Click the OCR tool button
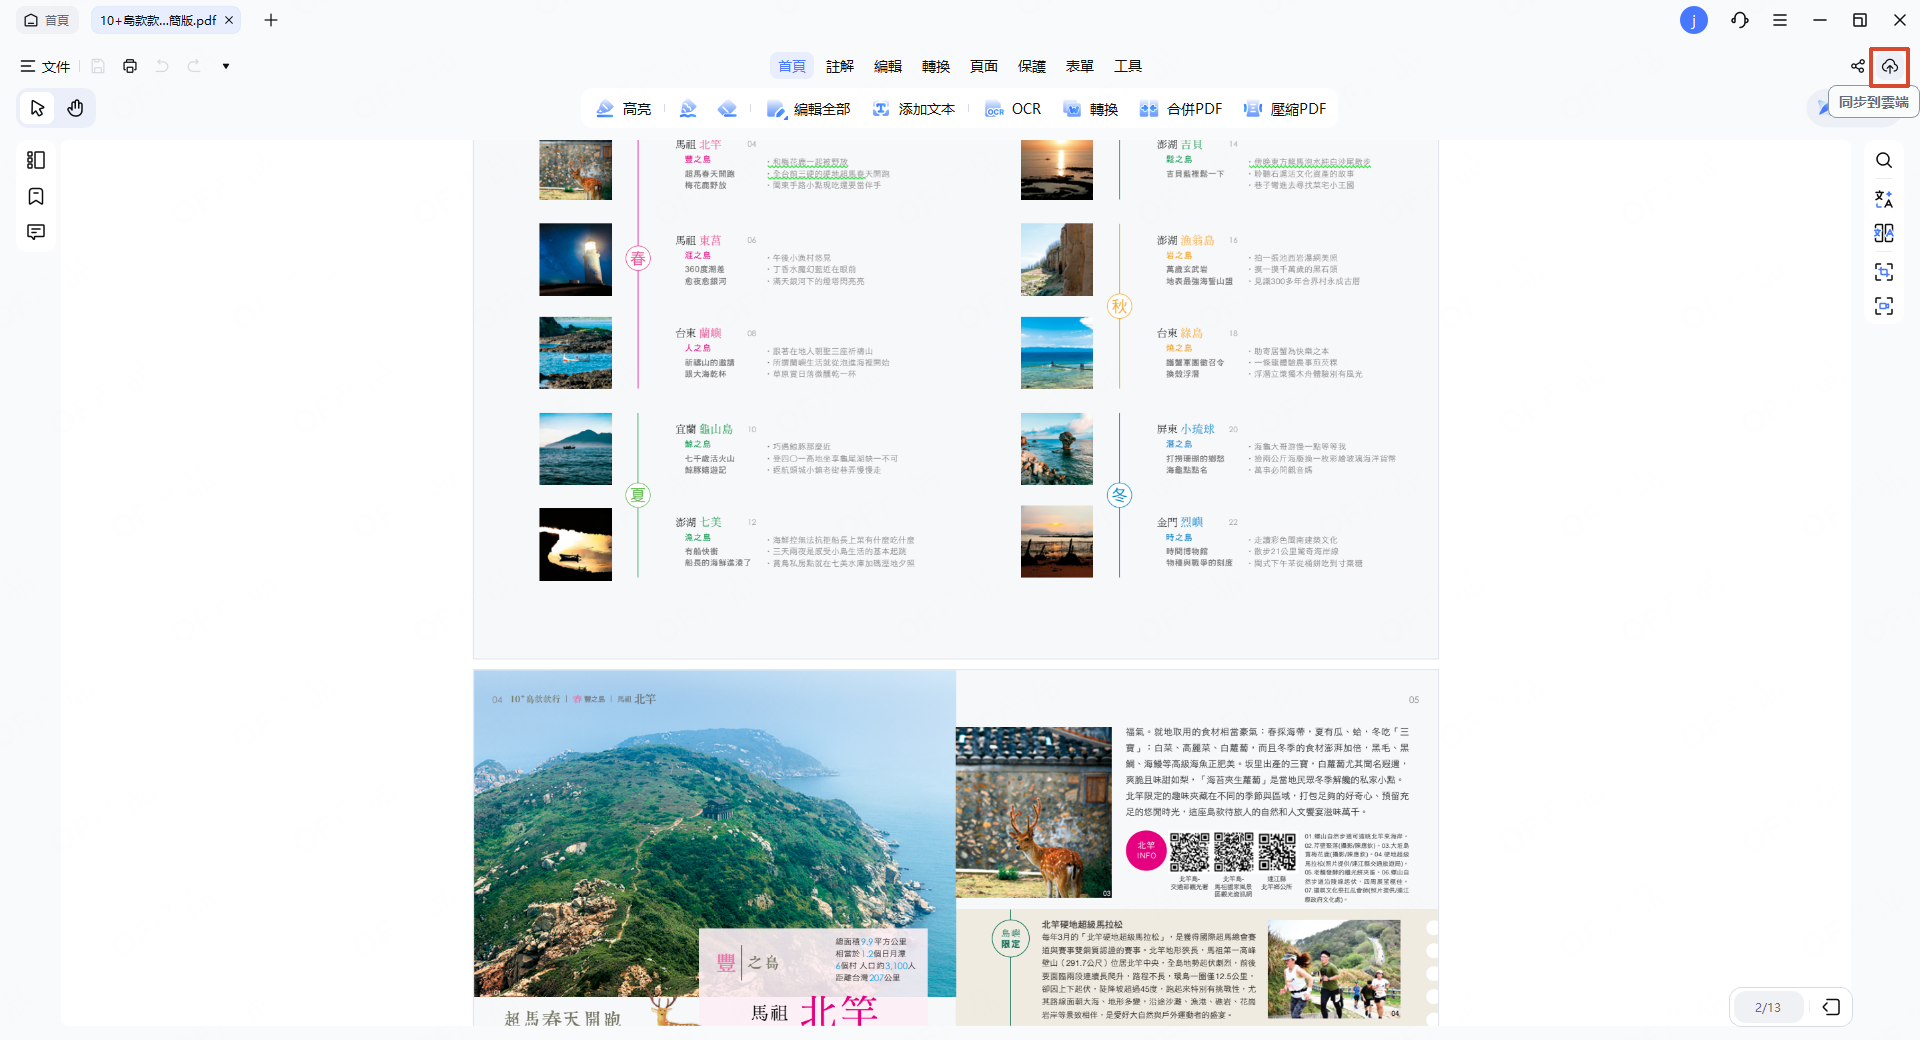1920x1040 pixels. click(x=1013, y=109)
